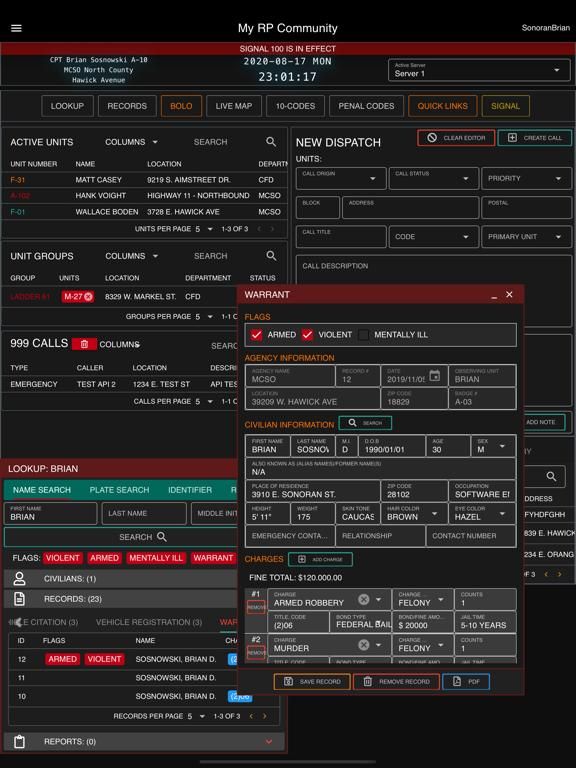Switch to Plate Search tab
Viewport: 576px width, 768px height.
119,490
